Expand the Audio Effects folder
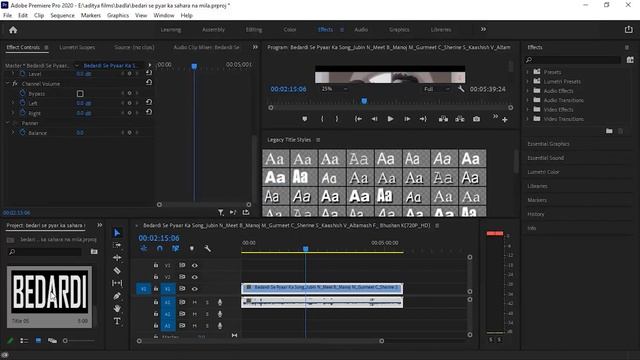This screenshot has width=640, height=360. (x=528, y=91)
